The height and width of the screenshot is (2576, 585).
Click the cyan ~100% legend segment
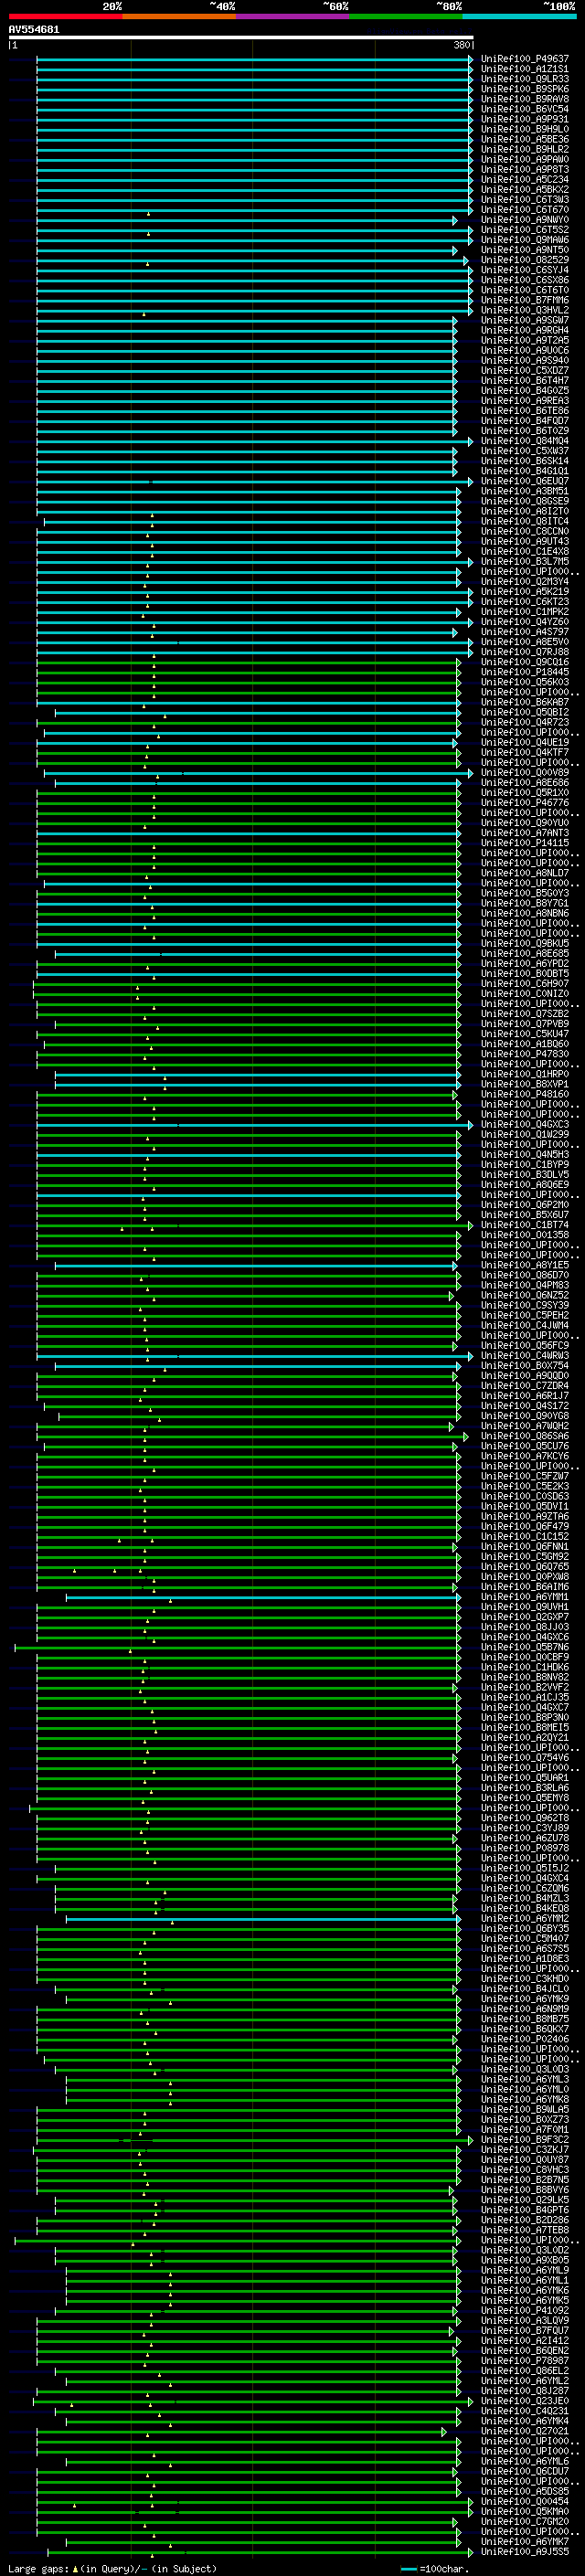tap(519, 16)
